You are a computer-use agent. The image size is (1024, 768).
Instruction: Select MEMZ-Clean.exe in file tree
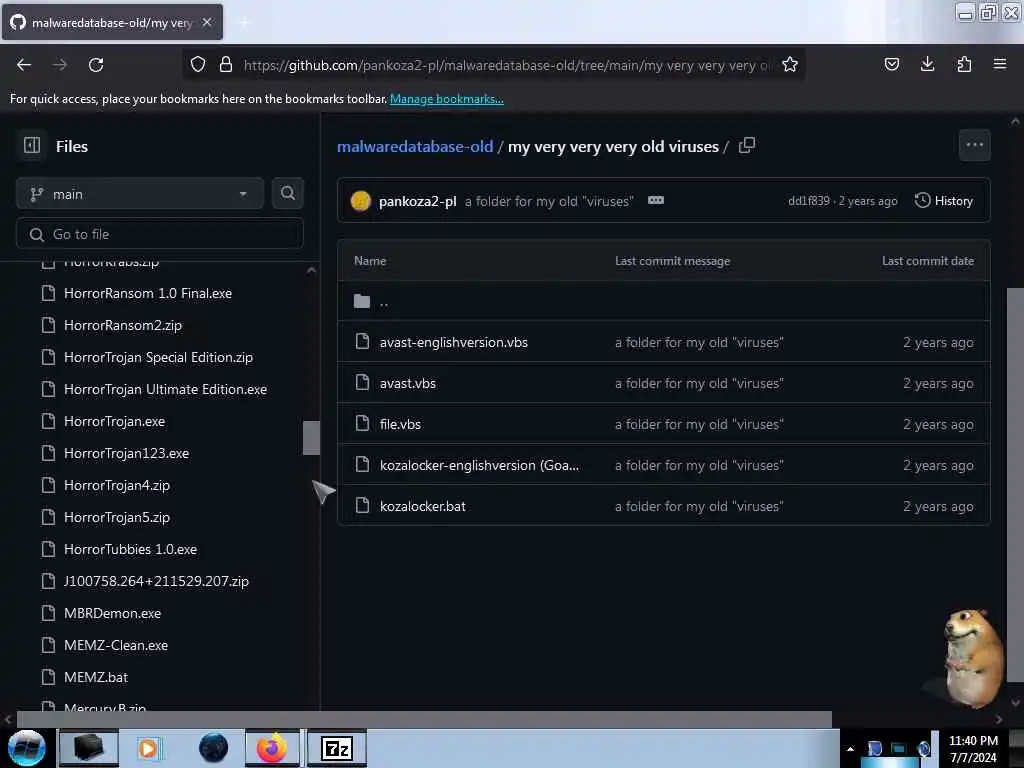(x=116, y=645)
